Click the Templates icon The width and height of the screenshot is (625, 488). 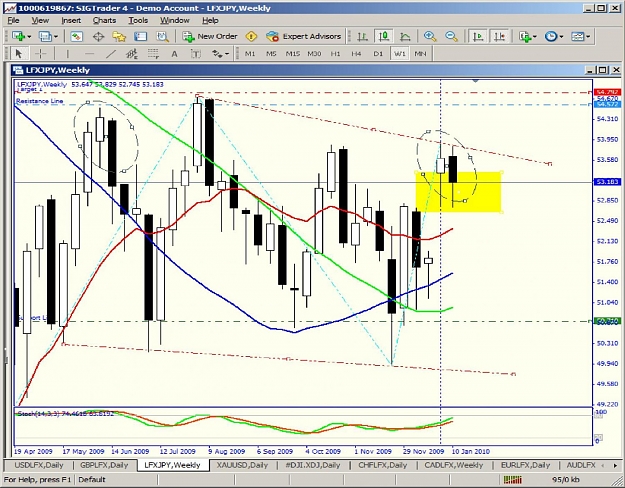point(578,37)
